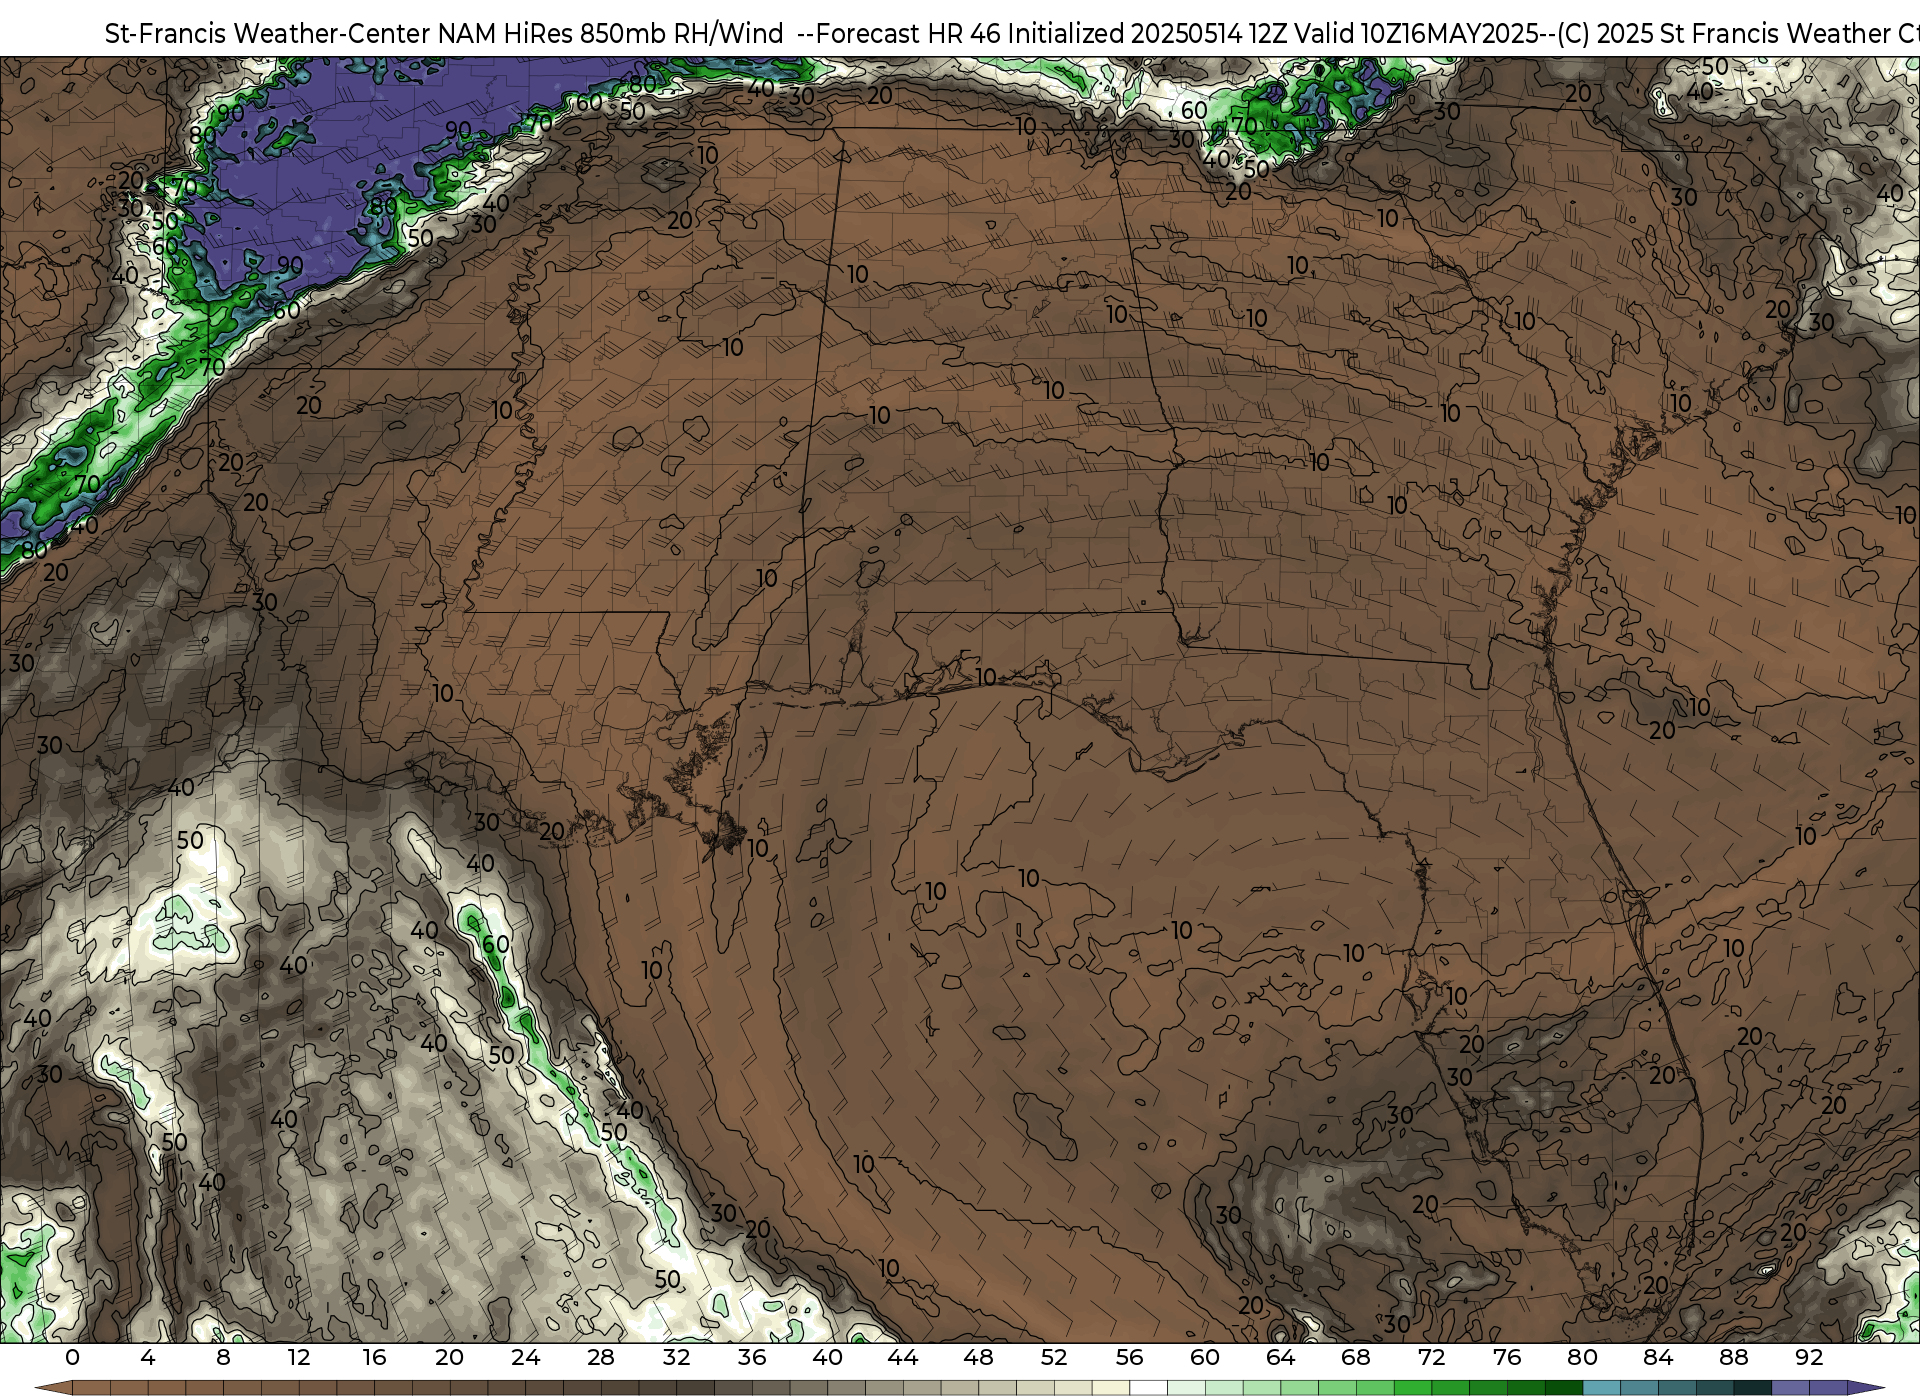The image size is (1920, 1400).
Task: Click colorbar tick label '48'
Action: coord(979,1357)
